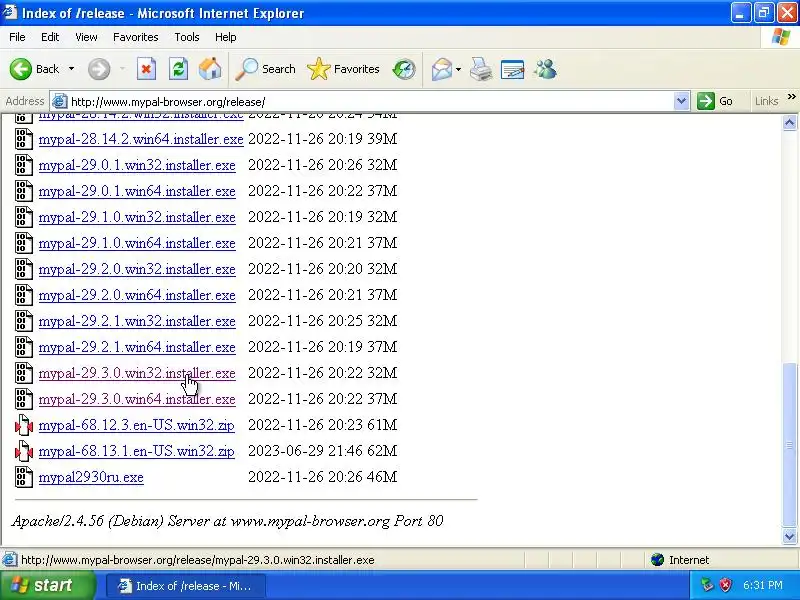800x600 pixels.
Task: Download mypal-28.14.2.win64.installer.exe
Action: 141,139
